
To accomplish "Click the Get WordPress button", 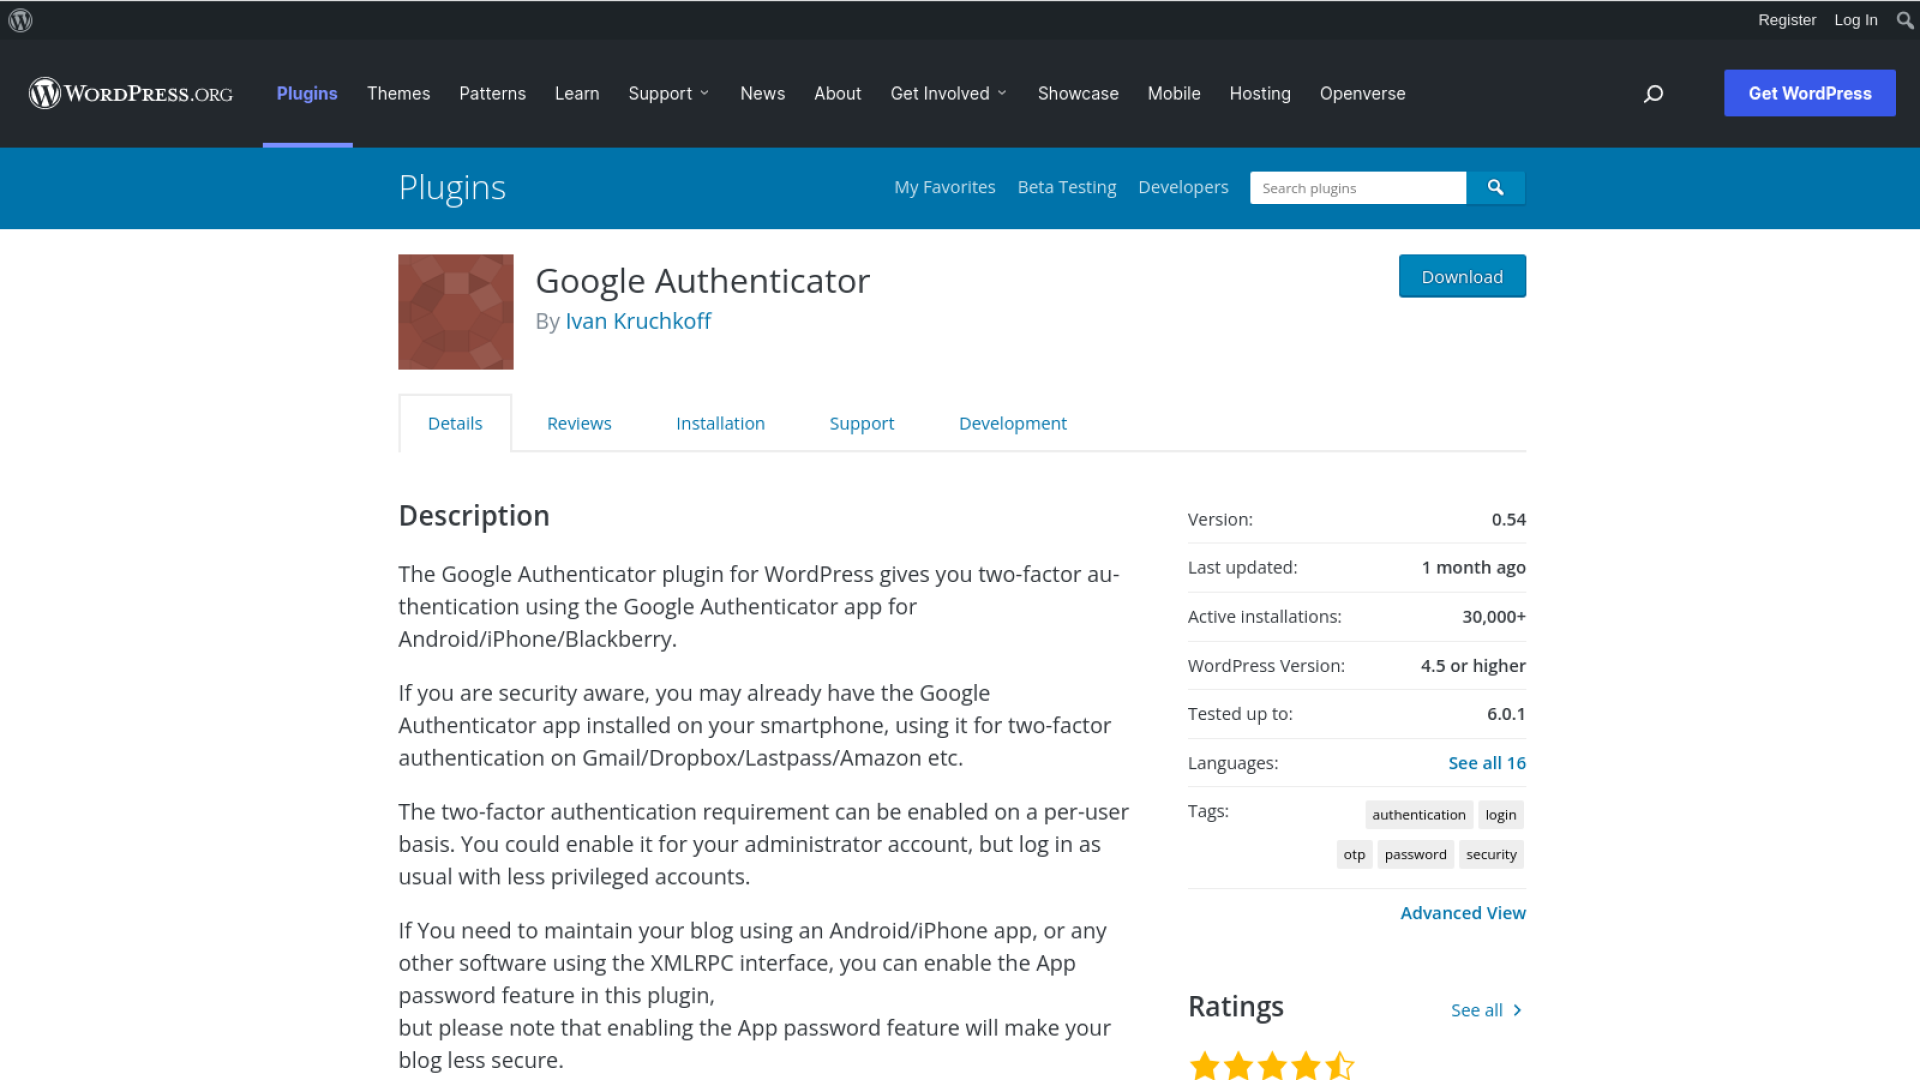I will pyautogui.click(x=1809, y=93).
